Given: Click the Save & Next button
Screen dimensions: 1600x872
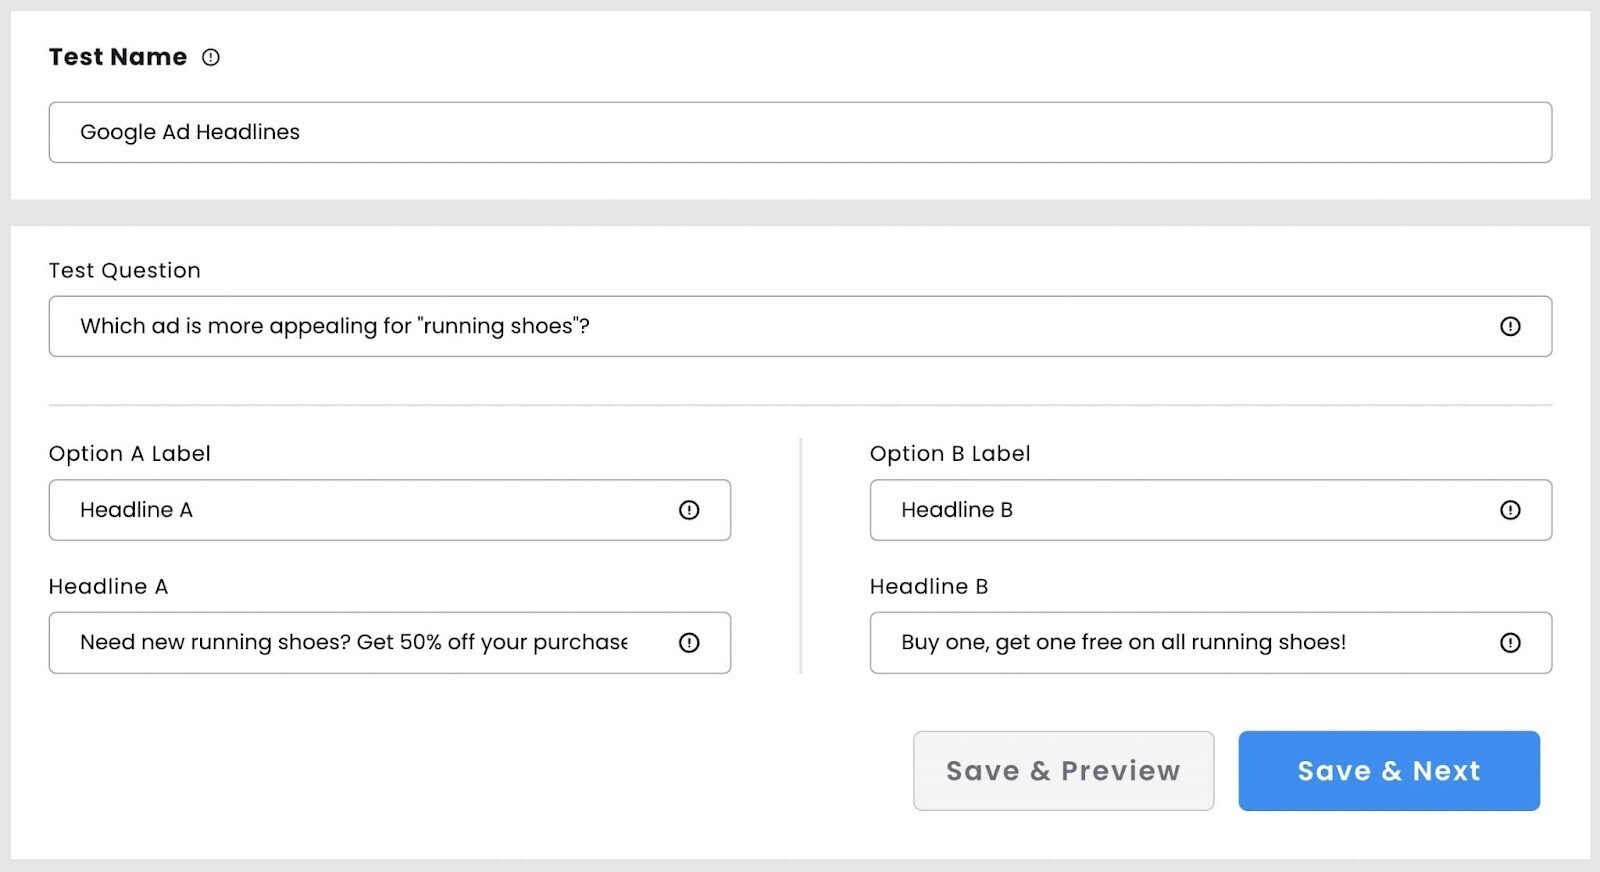Looking at the screenshot, I should point(1389,771).
